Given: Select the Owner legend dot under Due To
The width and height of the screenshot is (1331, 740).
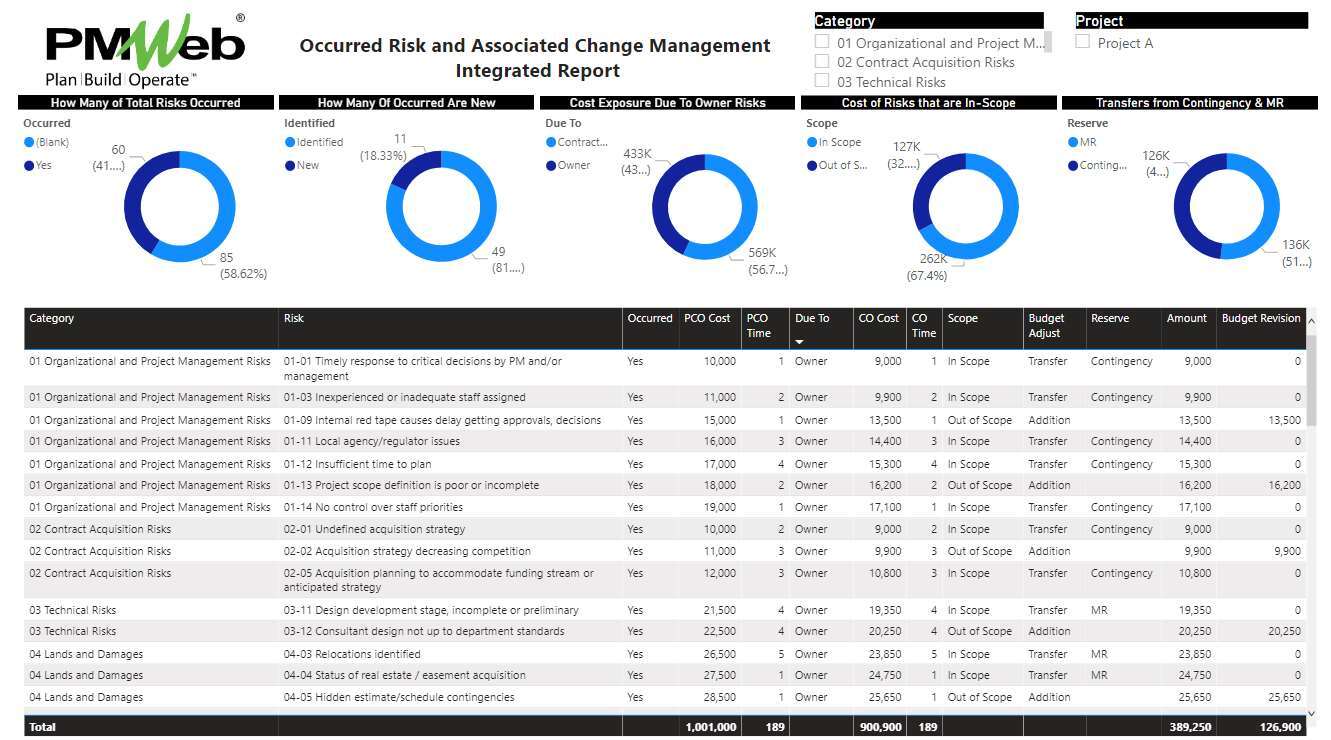Looking at the screenshot, I should click(x=551, y=166).
